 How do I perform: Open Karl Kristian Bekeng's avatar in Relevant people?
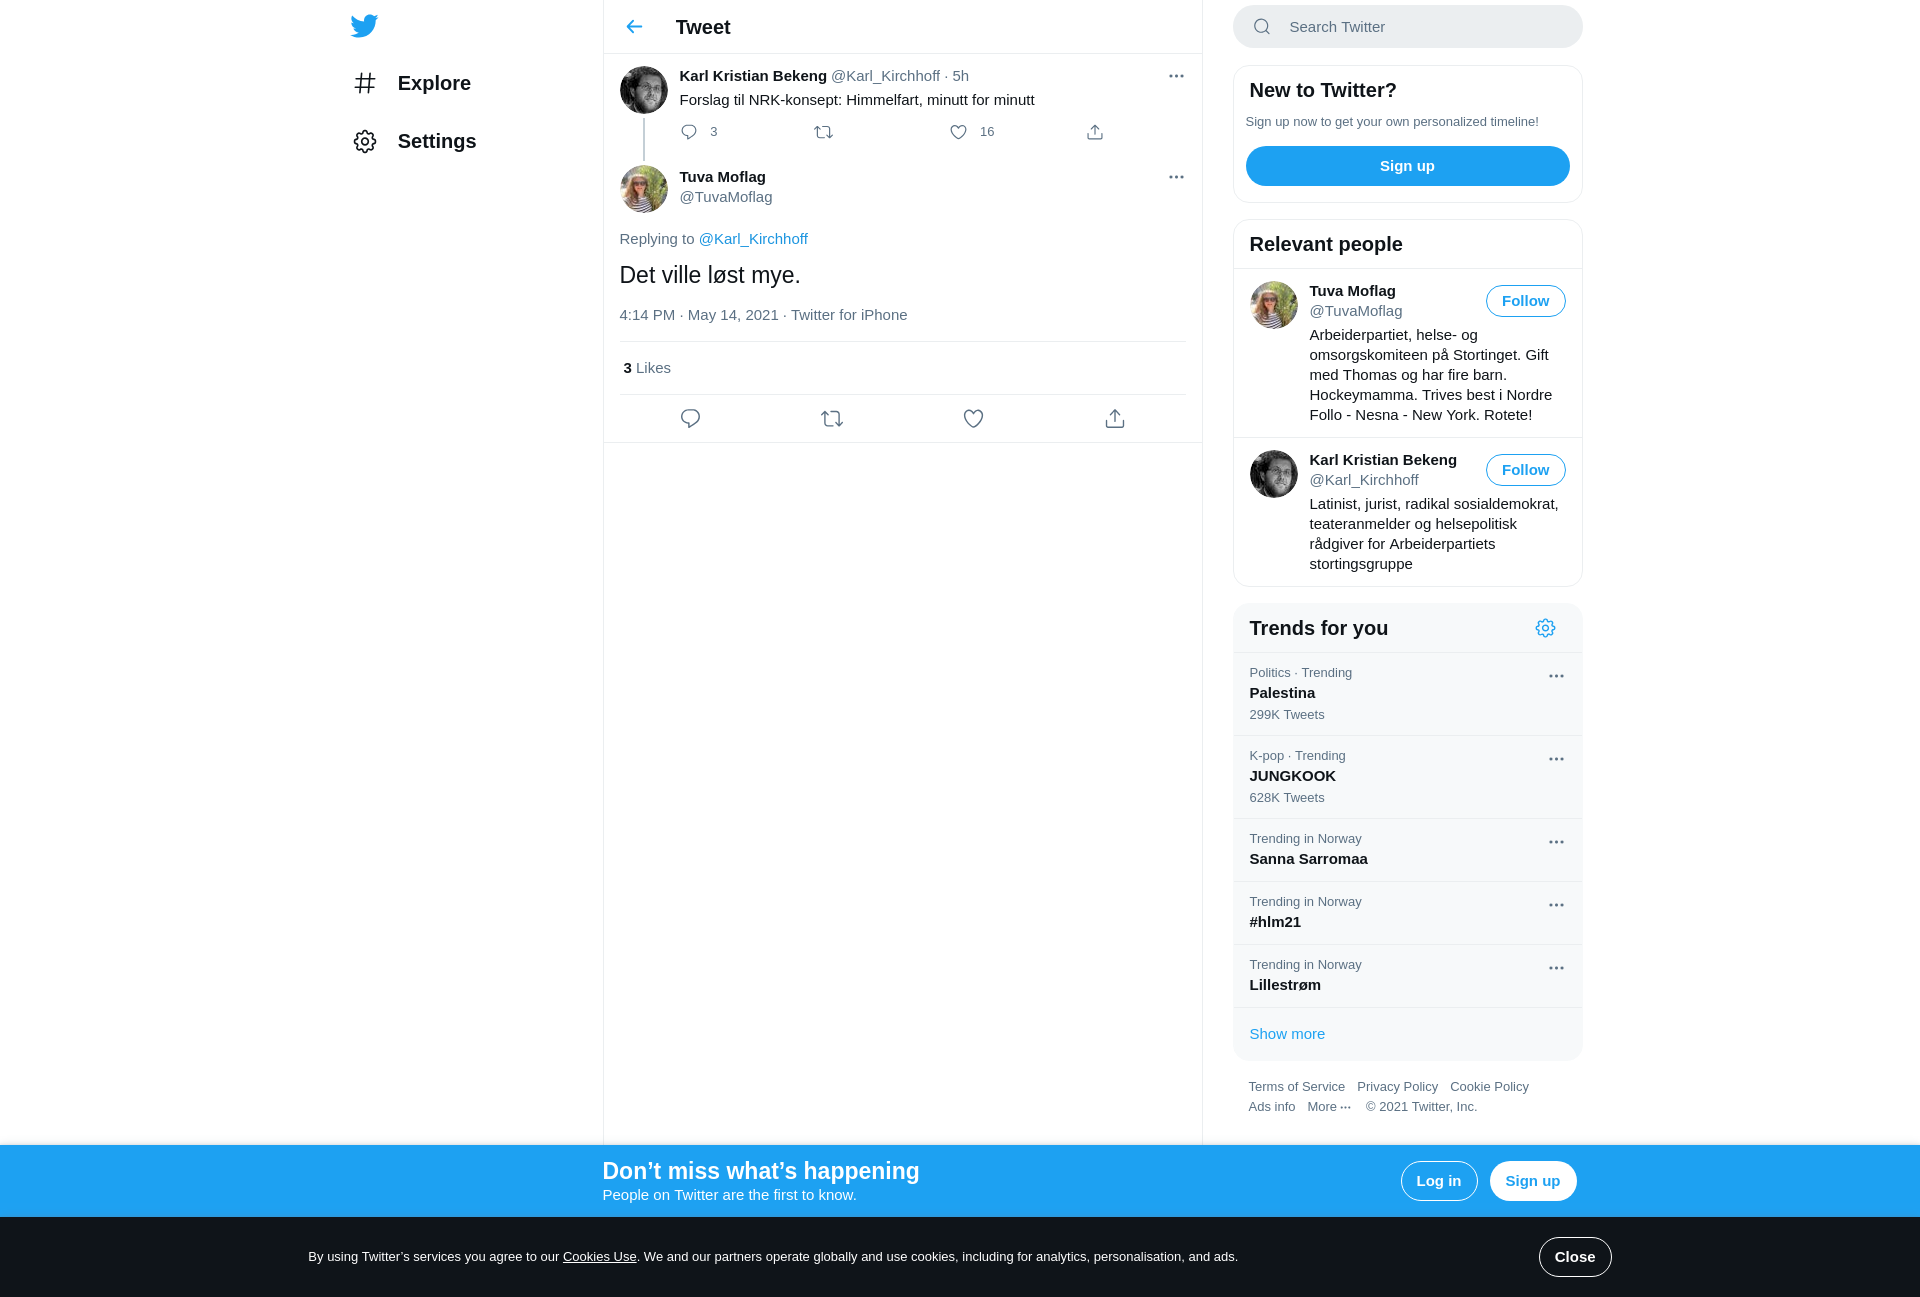[1273, 474]
